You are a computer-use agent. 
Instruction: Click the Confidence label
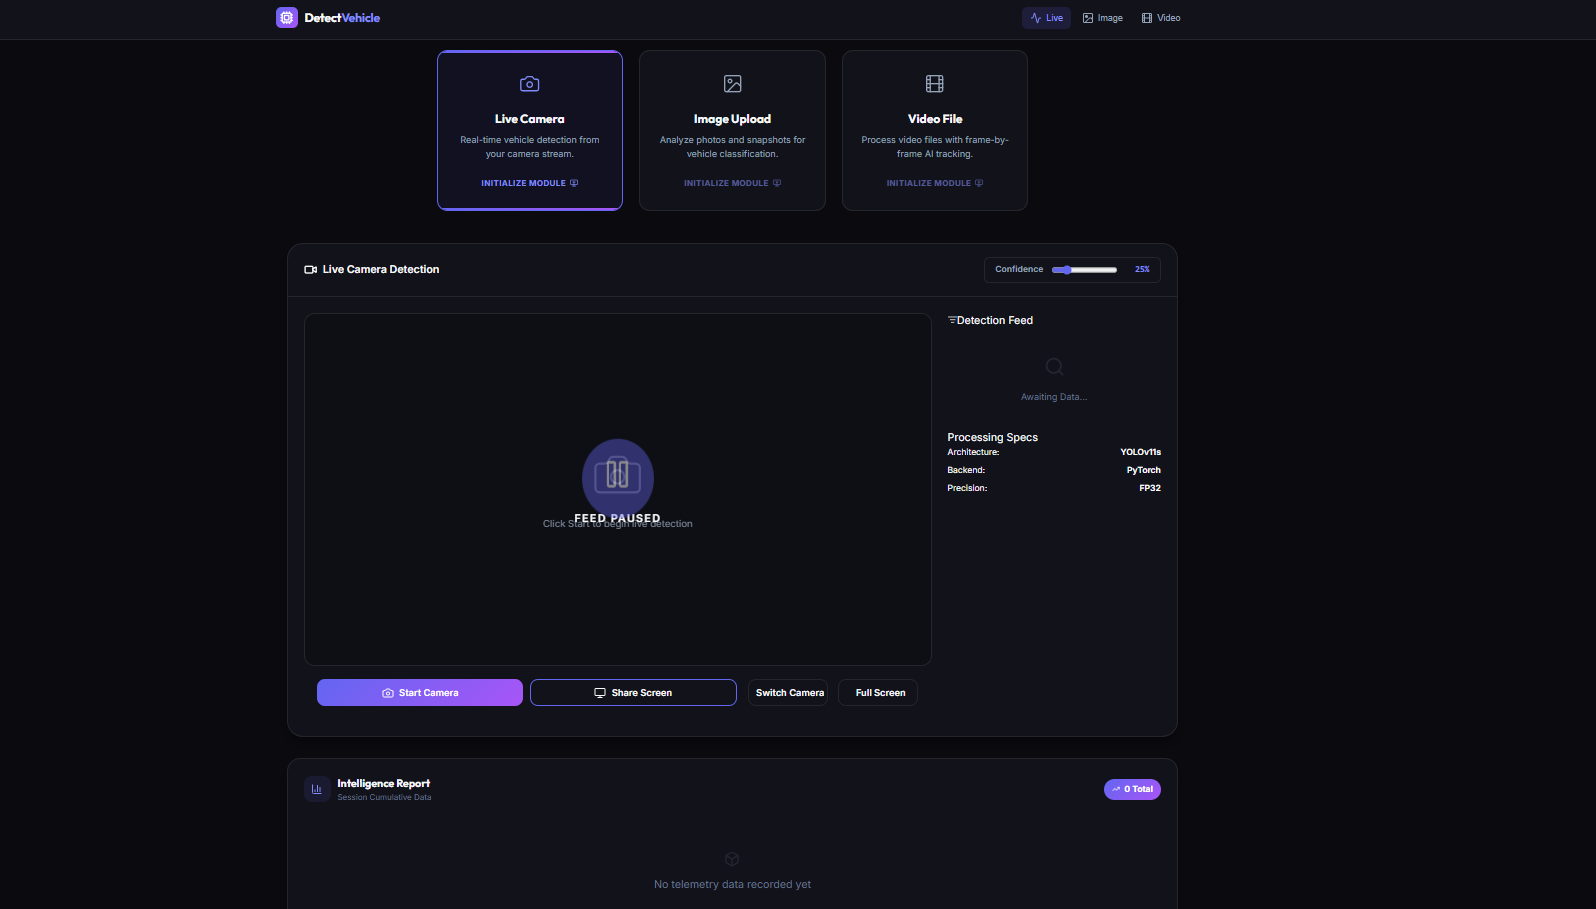(x=1019, y=270)
